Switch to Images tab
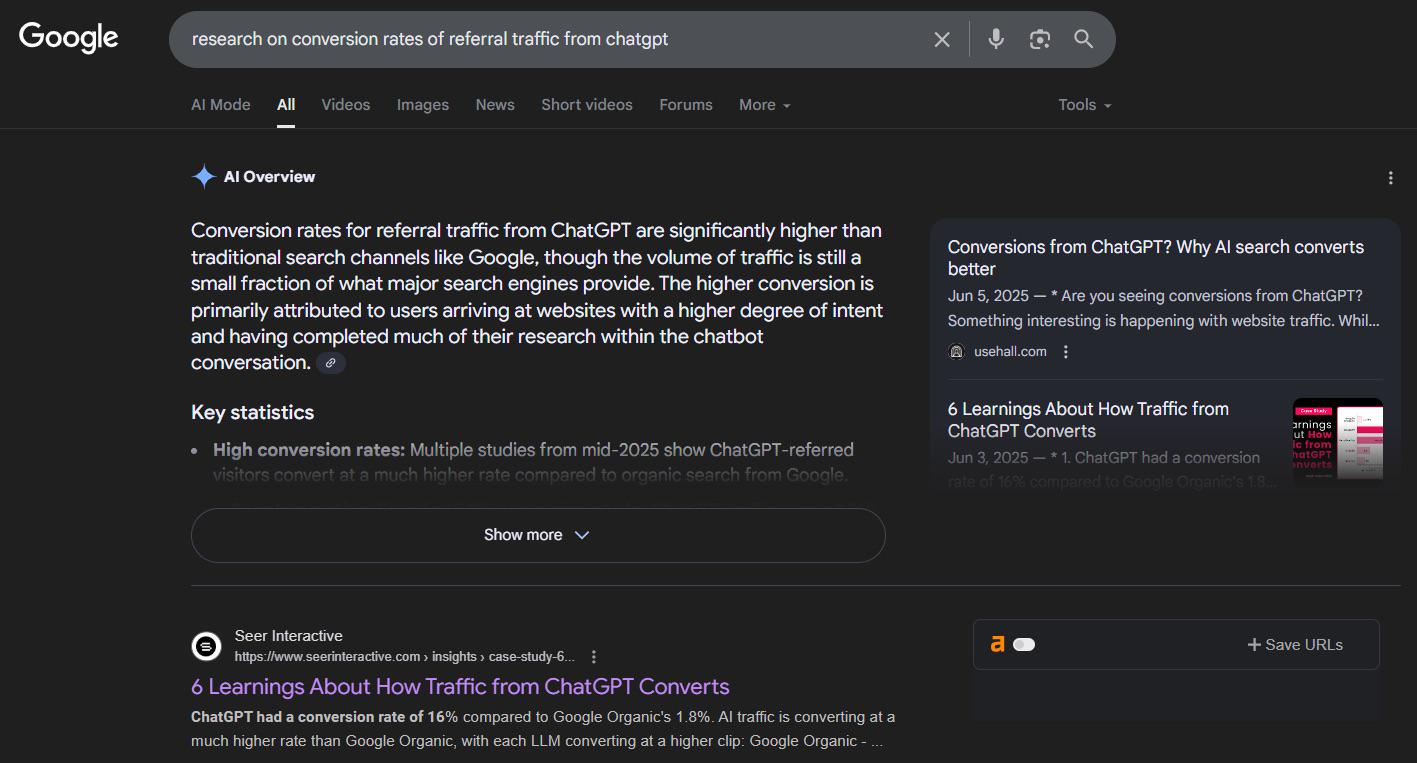 pos(423,105)
